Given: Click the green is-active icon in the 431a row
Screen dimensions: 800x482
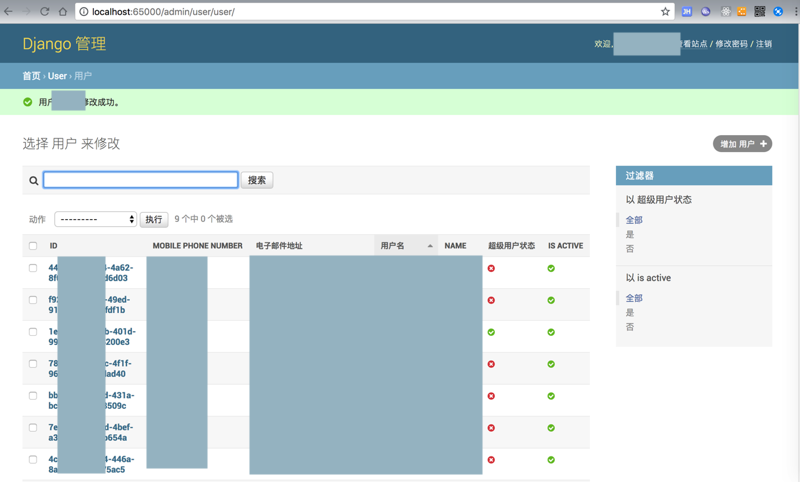Looking at the screenshot, I should 551,396.
